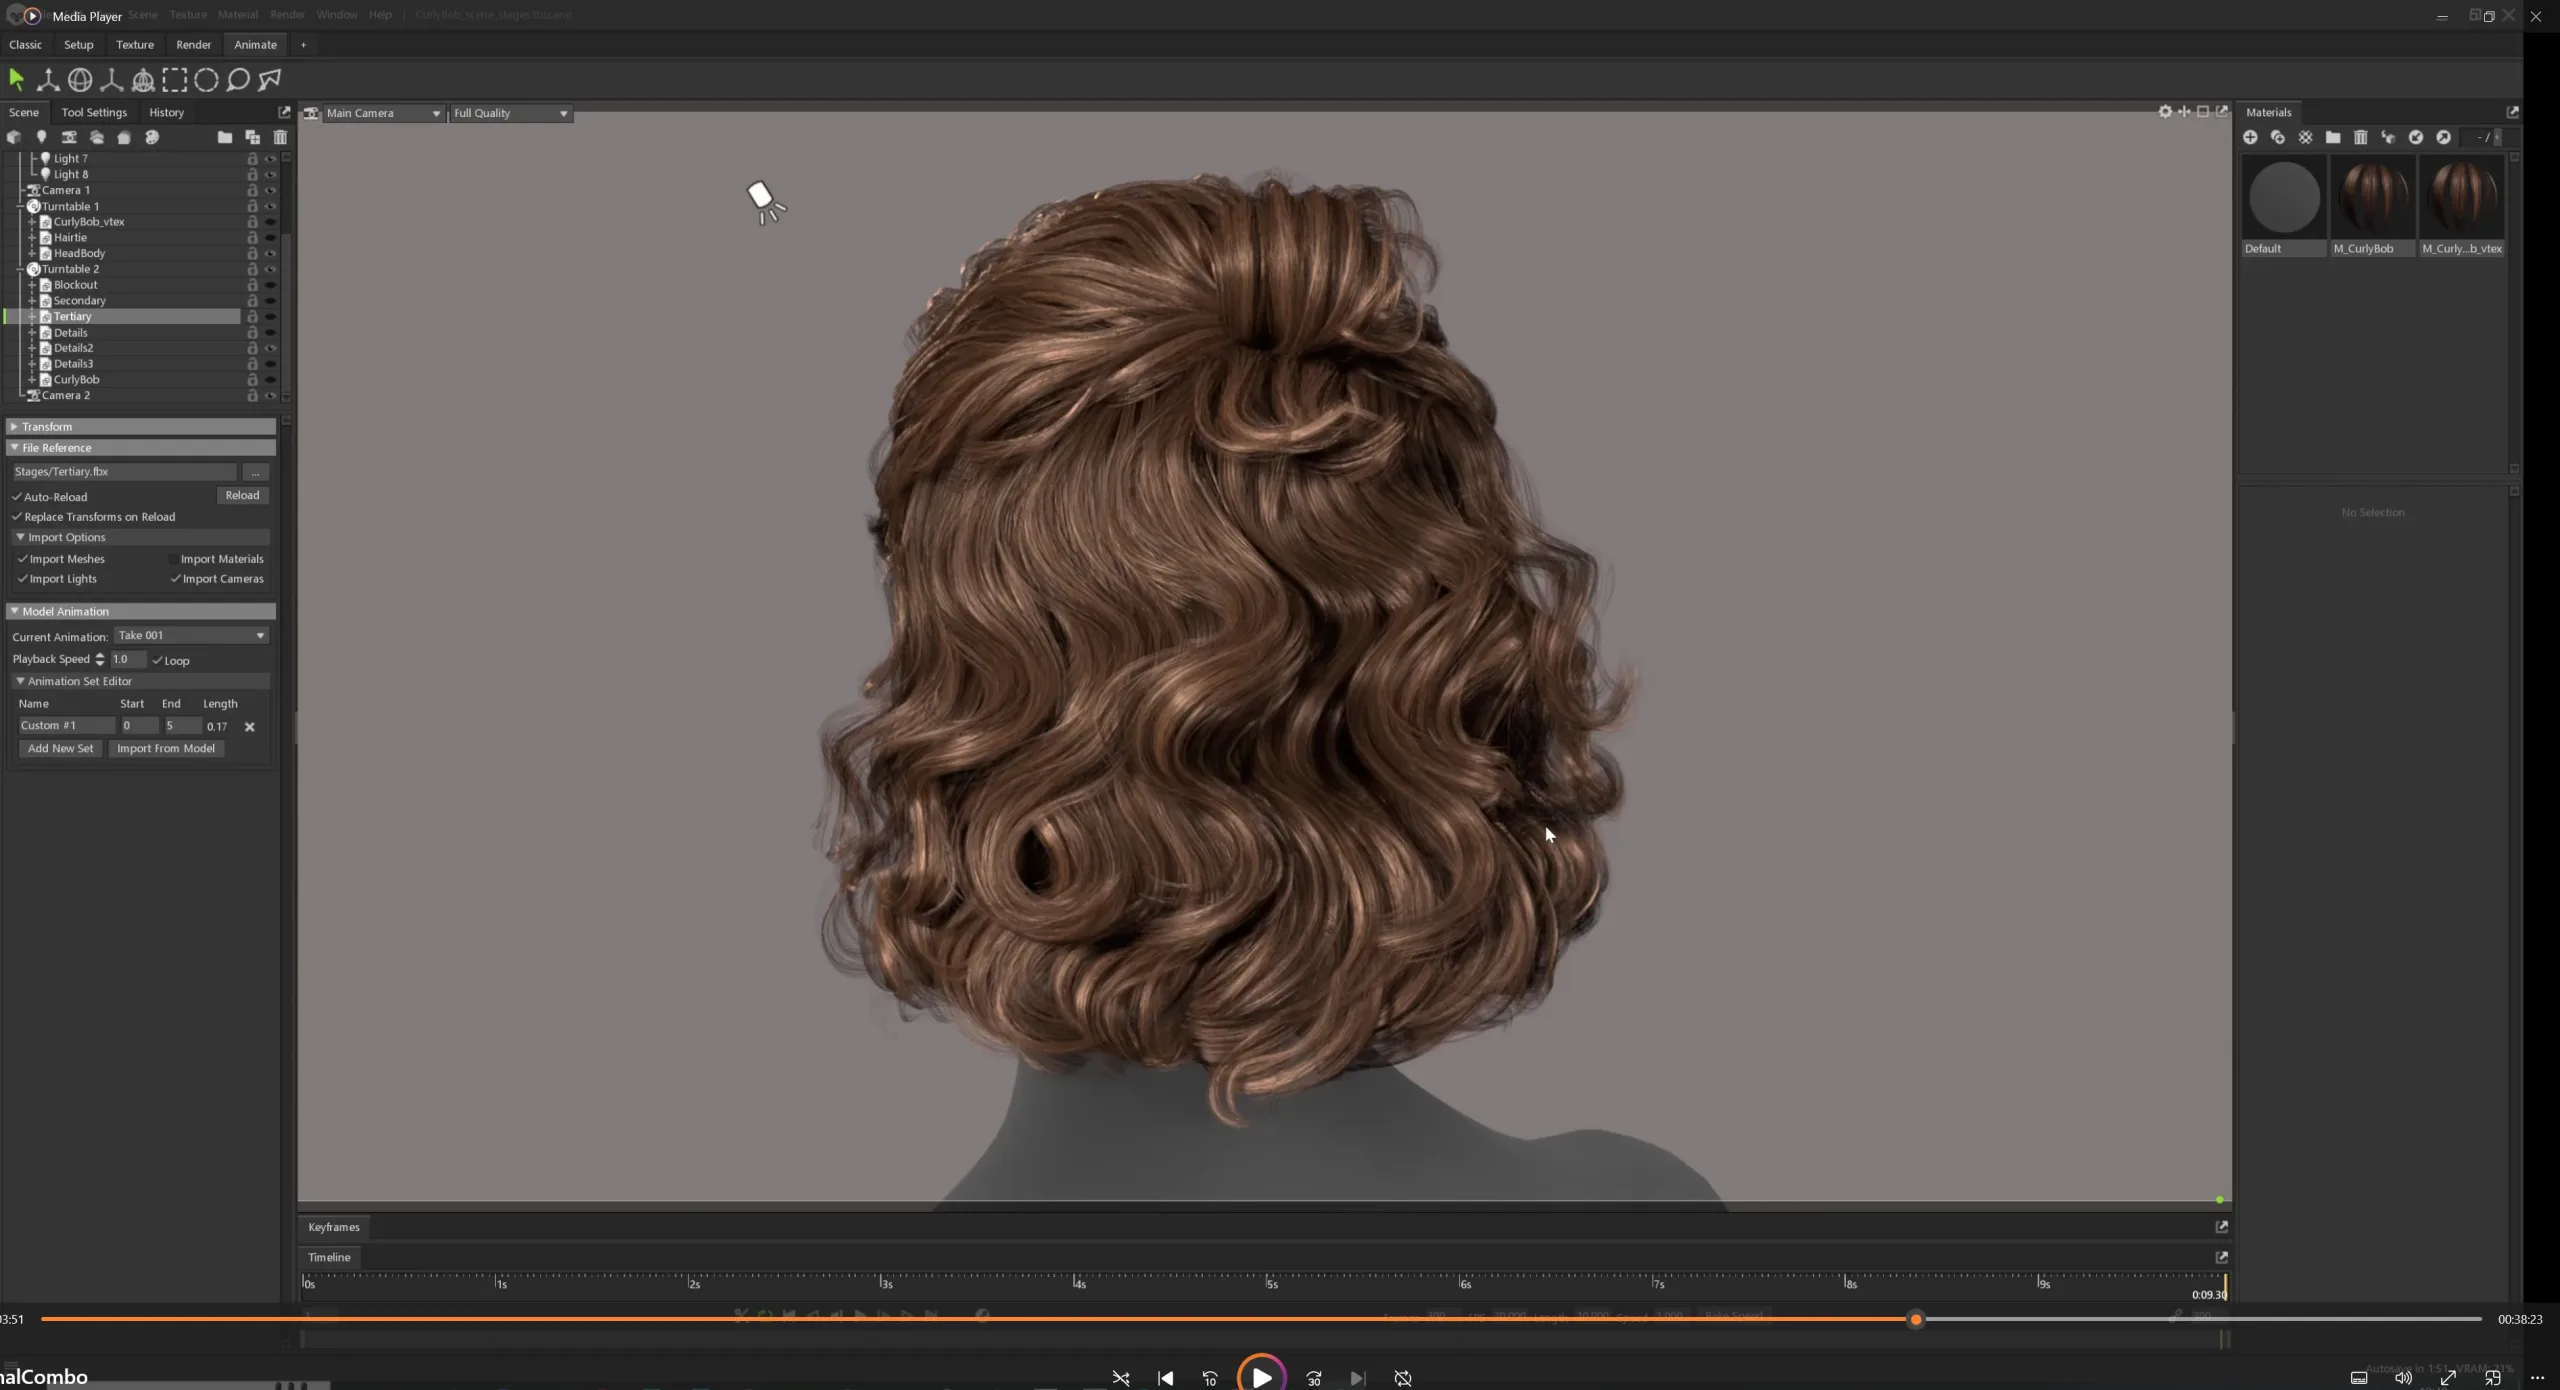Select the circle selection tool
Viewport: 2560px width, 1390px height.
click(x=206, y=80)
